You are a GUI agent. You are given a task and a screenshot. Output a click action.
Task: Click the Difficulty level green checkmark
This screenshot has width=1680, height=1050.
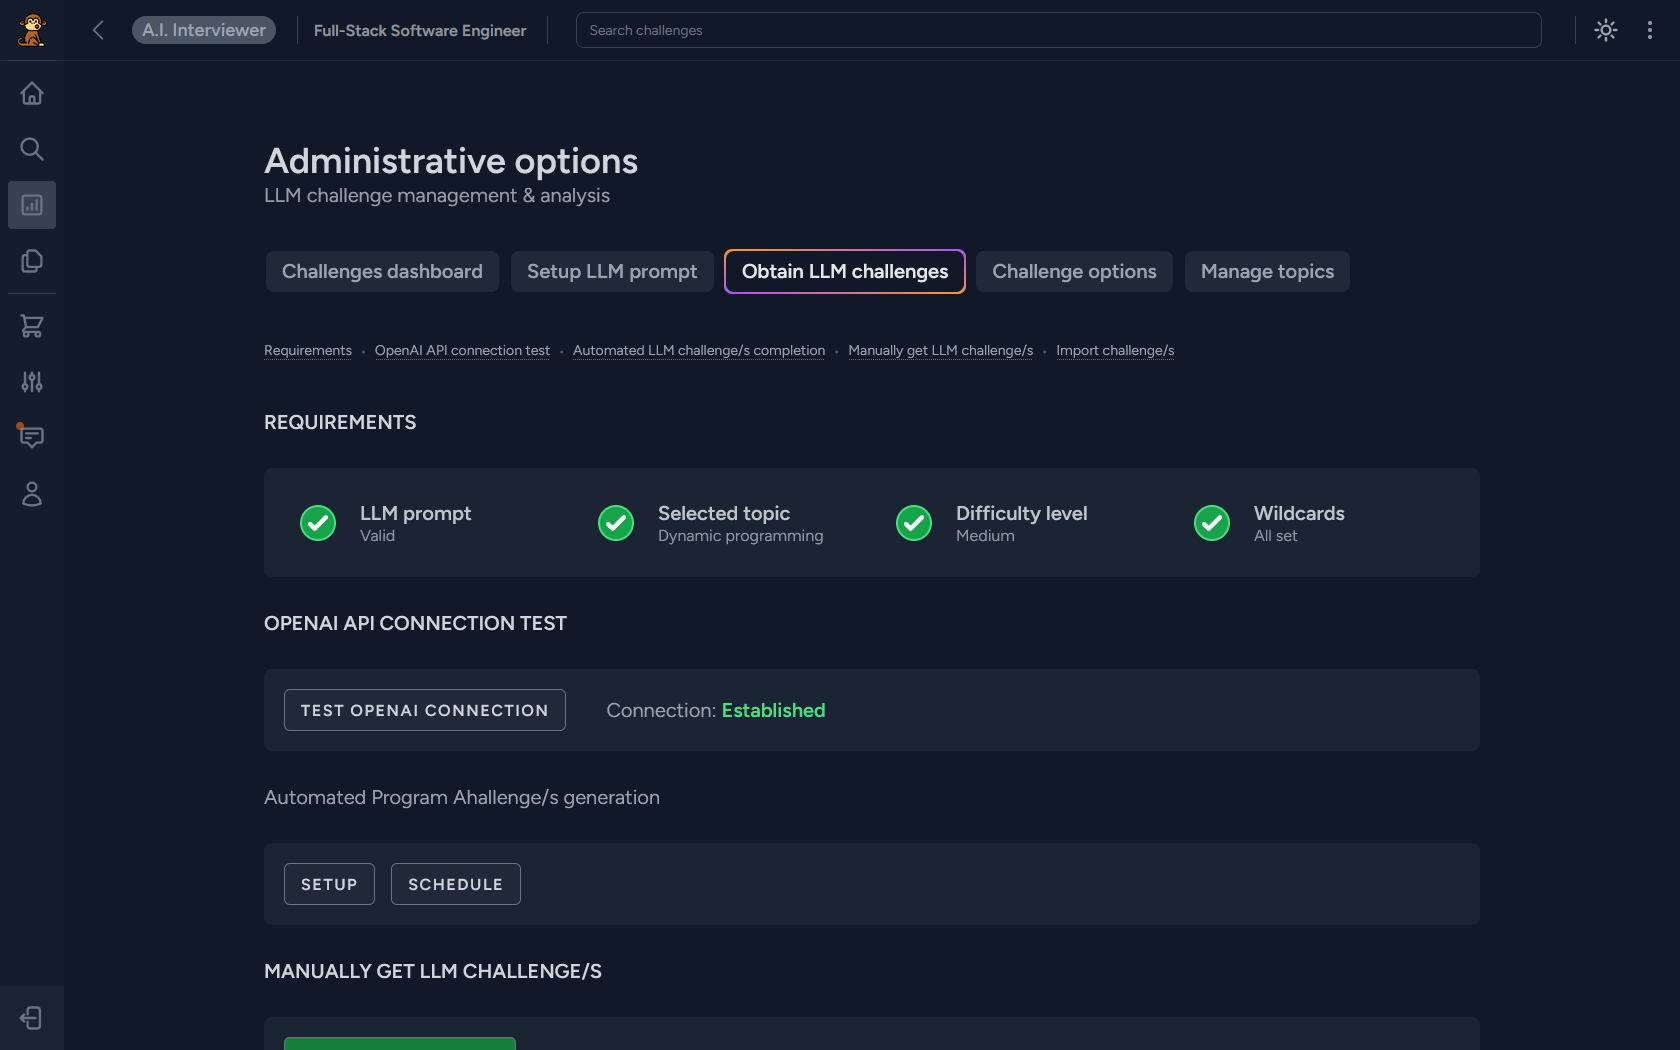914,522
